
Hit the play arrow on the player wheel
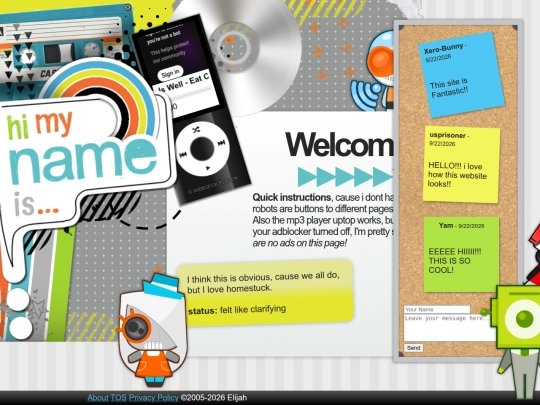point(208,168)
